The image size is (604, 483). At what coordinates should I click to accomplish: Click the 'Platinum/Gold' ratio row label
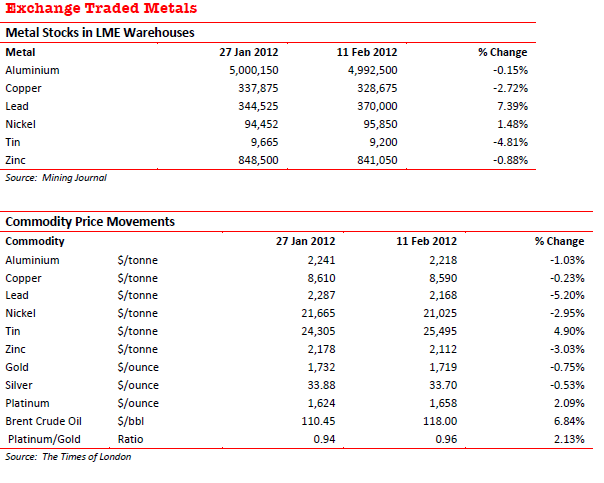point(45,439)
